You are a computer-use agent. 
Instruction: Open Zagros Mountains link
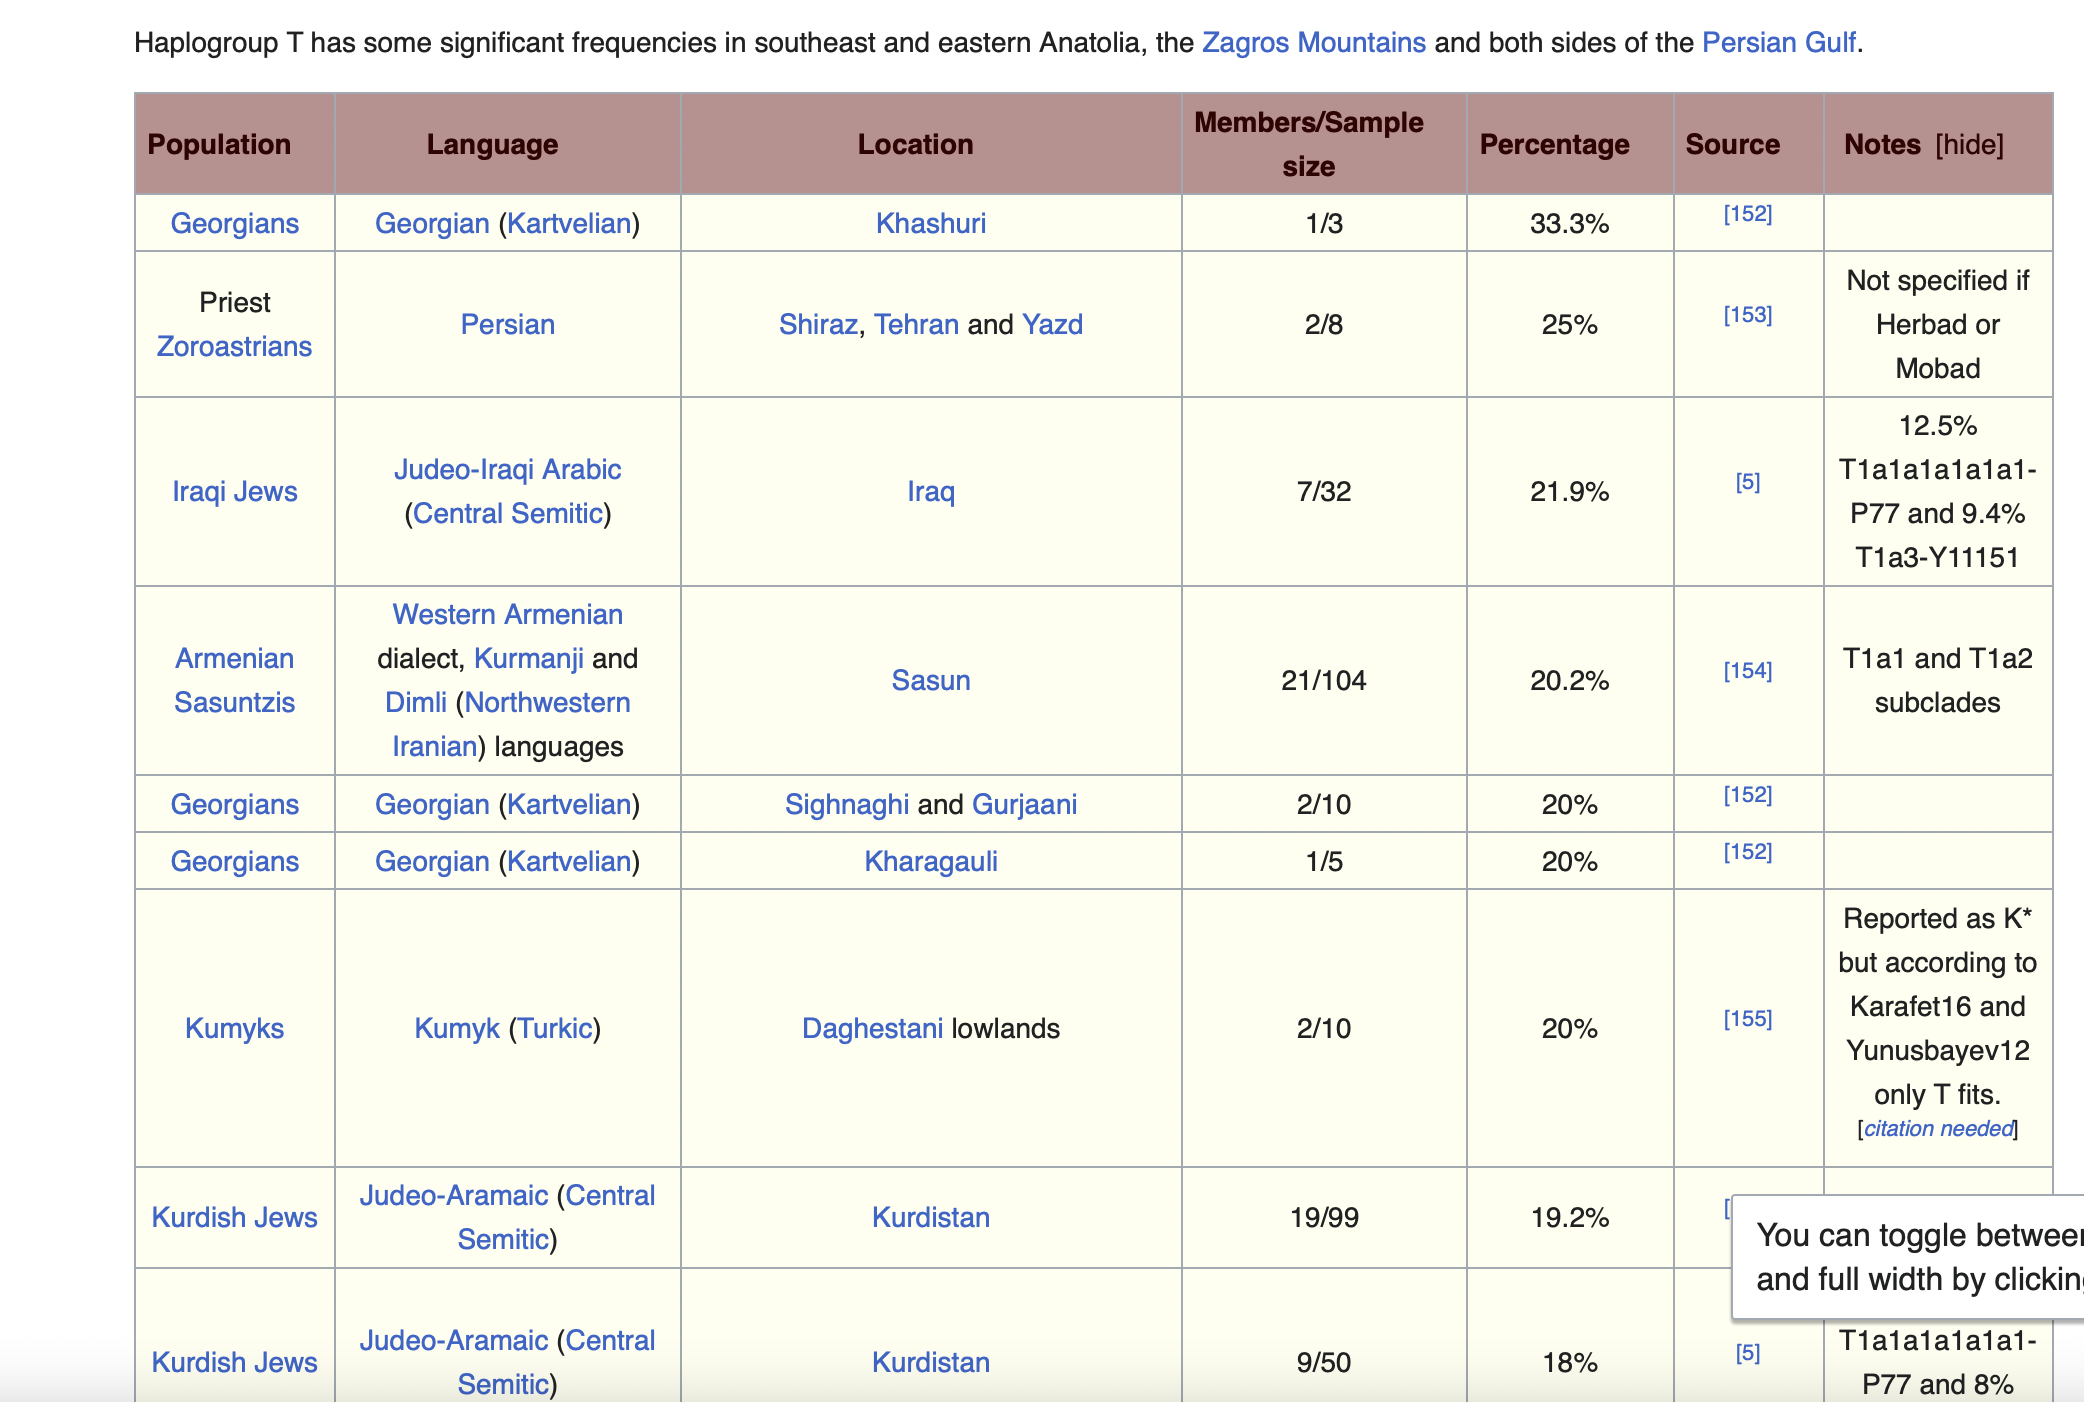(x=1313, y=43)
